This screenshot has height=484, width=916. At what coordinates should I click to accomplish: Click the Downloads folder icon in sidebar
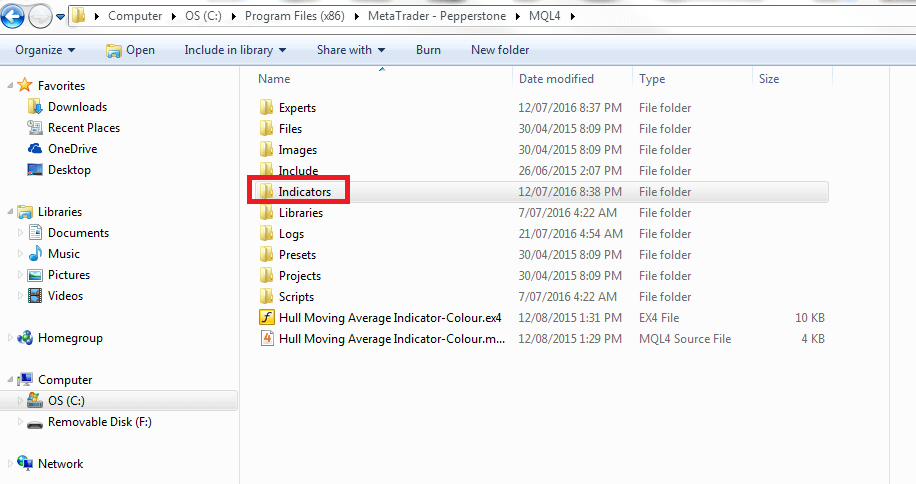(35, 107)
